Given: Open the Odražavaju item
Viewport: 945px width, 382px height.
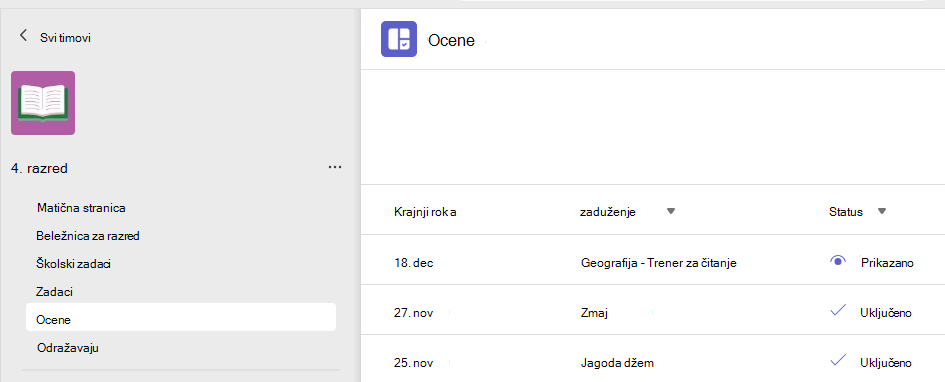Looking at the screenshot, I should pos(68,348).
